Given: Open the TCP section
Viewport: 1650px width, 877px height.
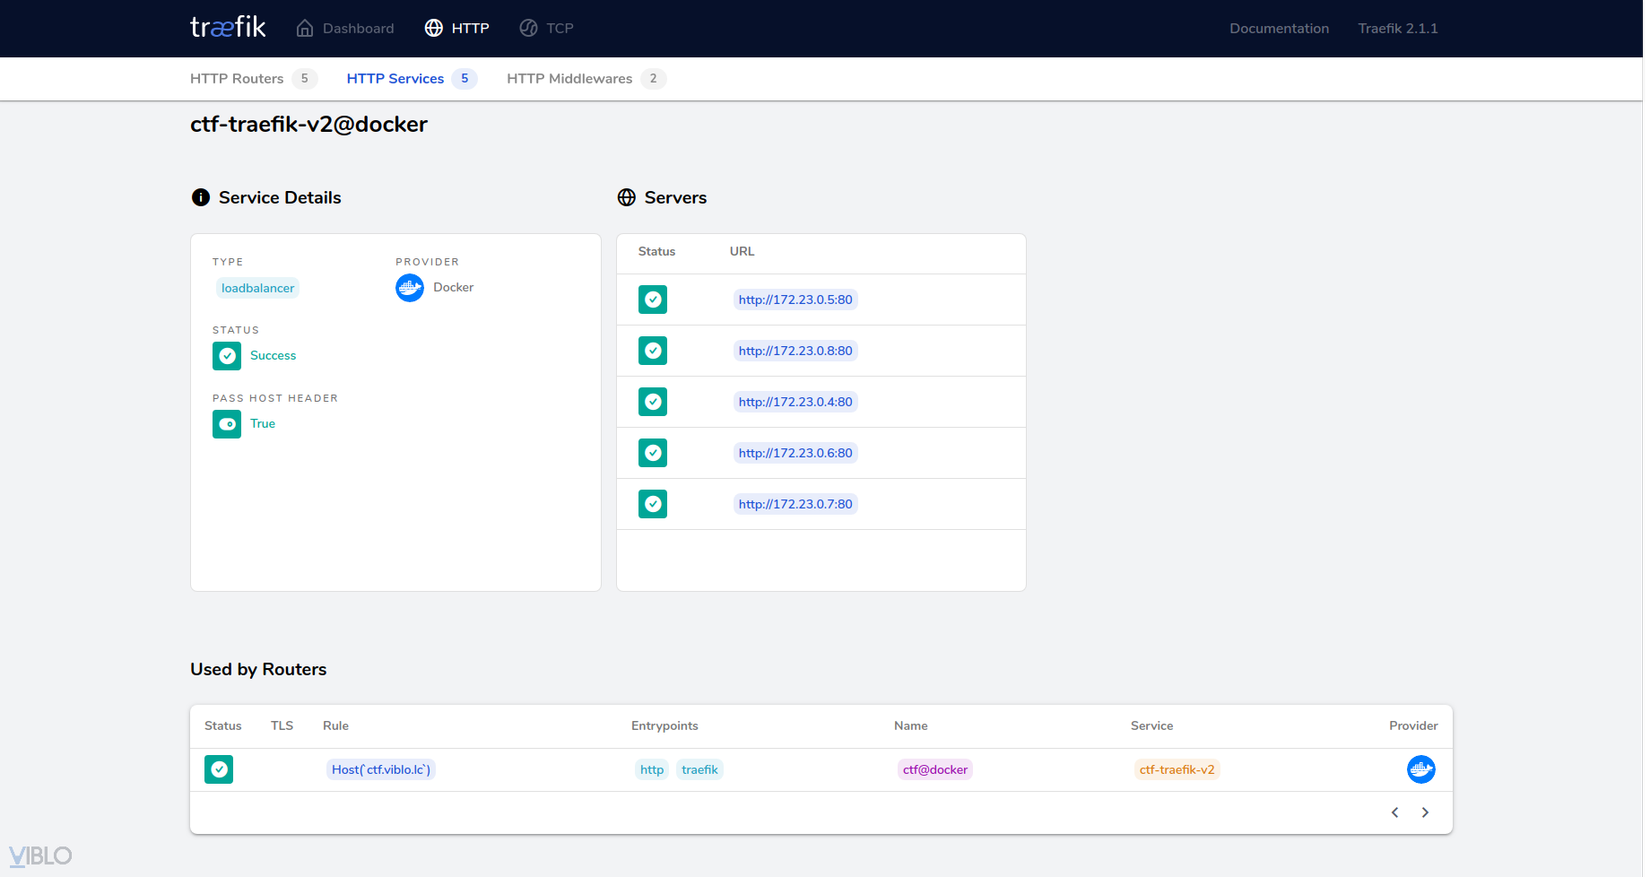Looking at the screenshot, I should (x=546, y=28).
